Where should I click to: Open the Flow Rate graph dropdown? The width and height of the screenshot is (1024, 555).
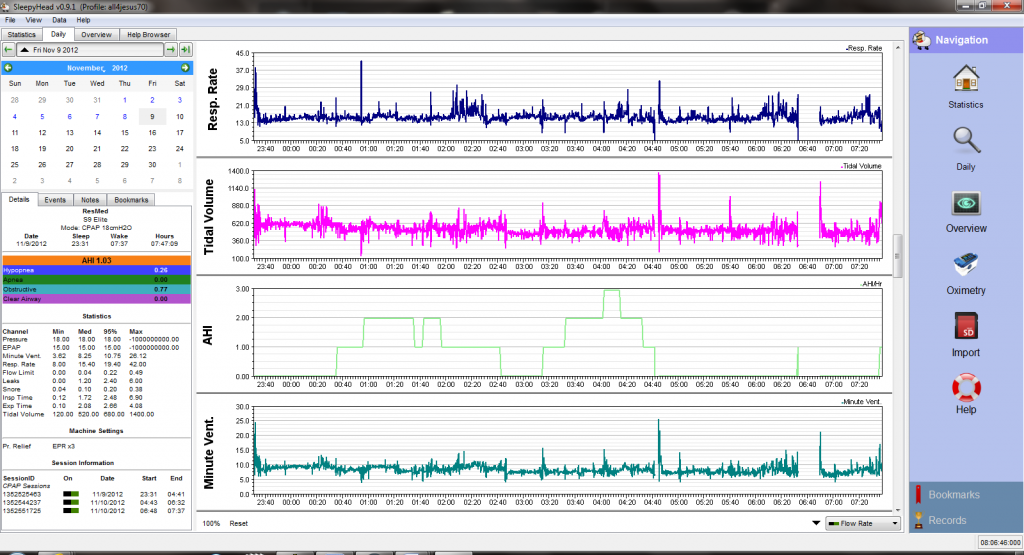pyautogui.click(x=863, y=524)
